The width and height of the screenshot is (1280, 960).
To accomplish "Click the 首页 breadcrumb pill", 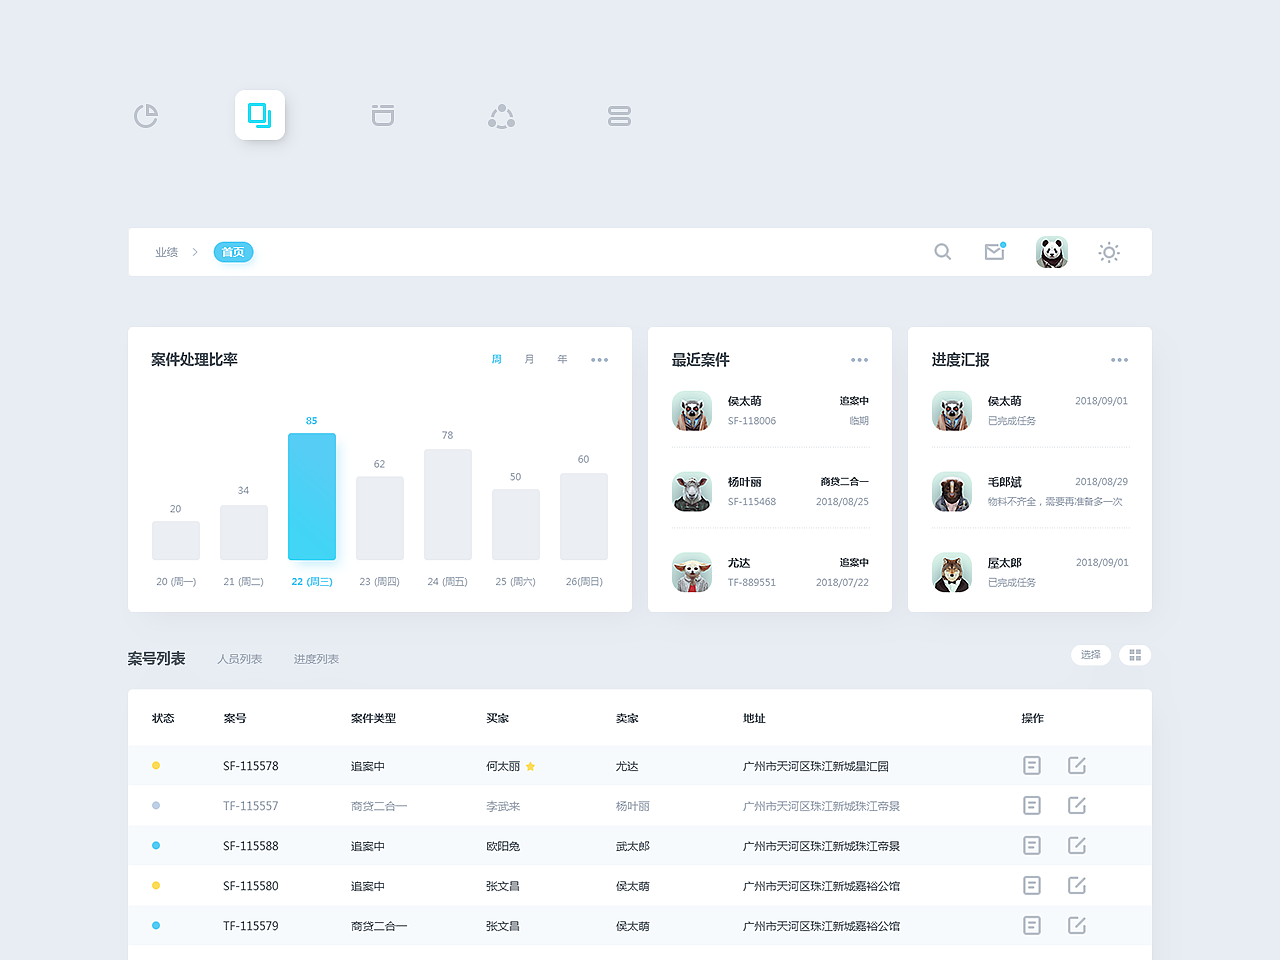I will point(233,252).
